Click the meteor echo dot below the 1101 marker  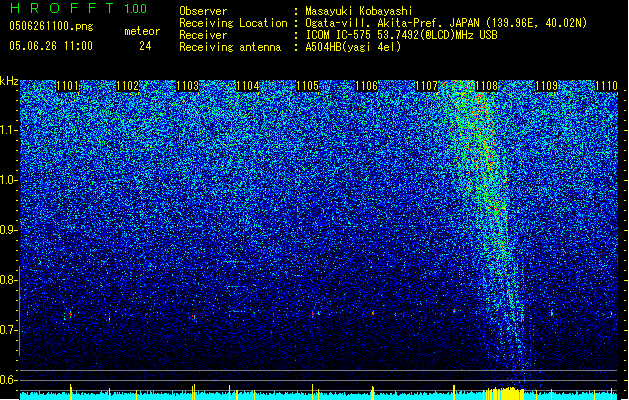coord(71,315)
